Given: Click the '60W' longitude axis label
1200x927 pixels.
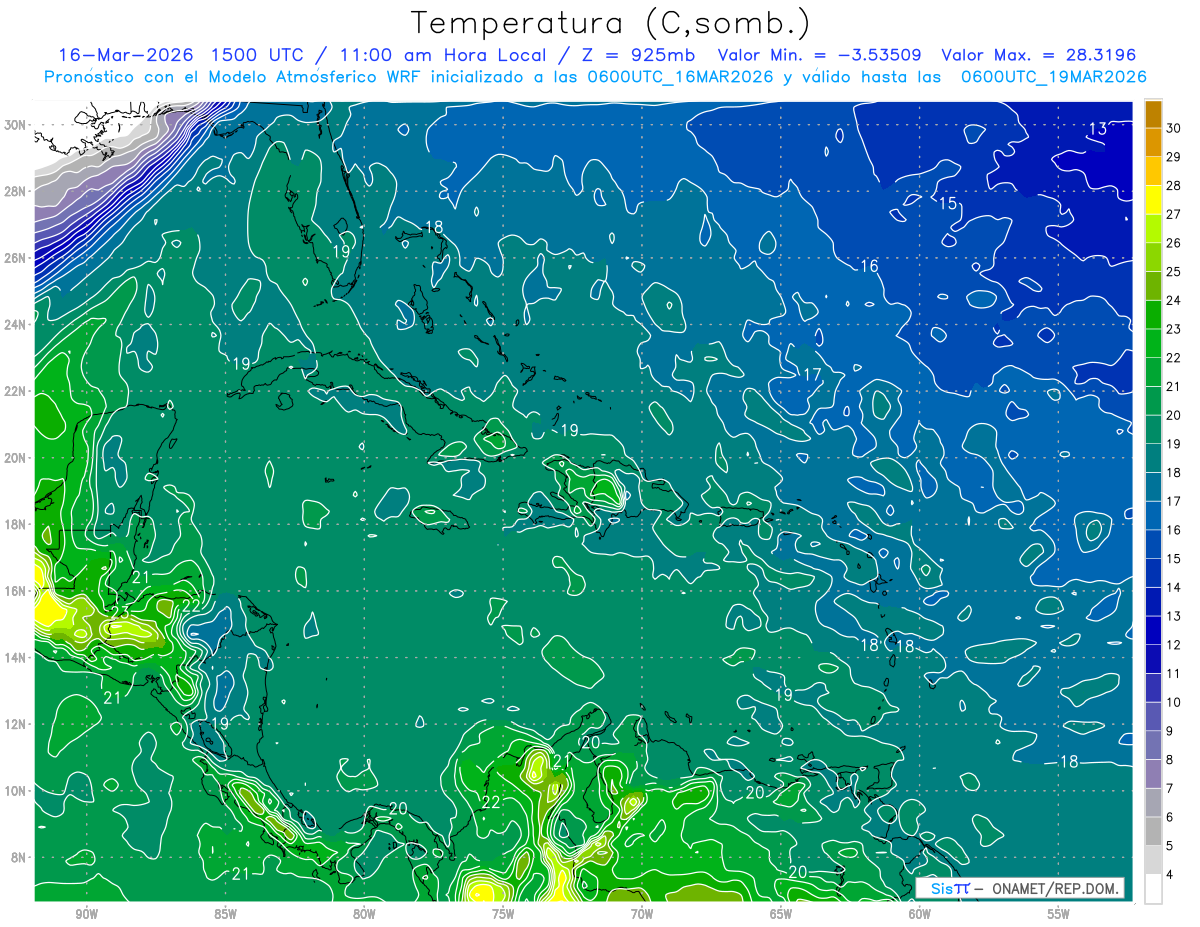Looking at the screenshot, I should 920,914.
